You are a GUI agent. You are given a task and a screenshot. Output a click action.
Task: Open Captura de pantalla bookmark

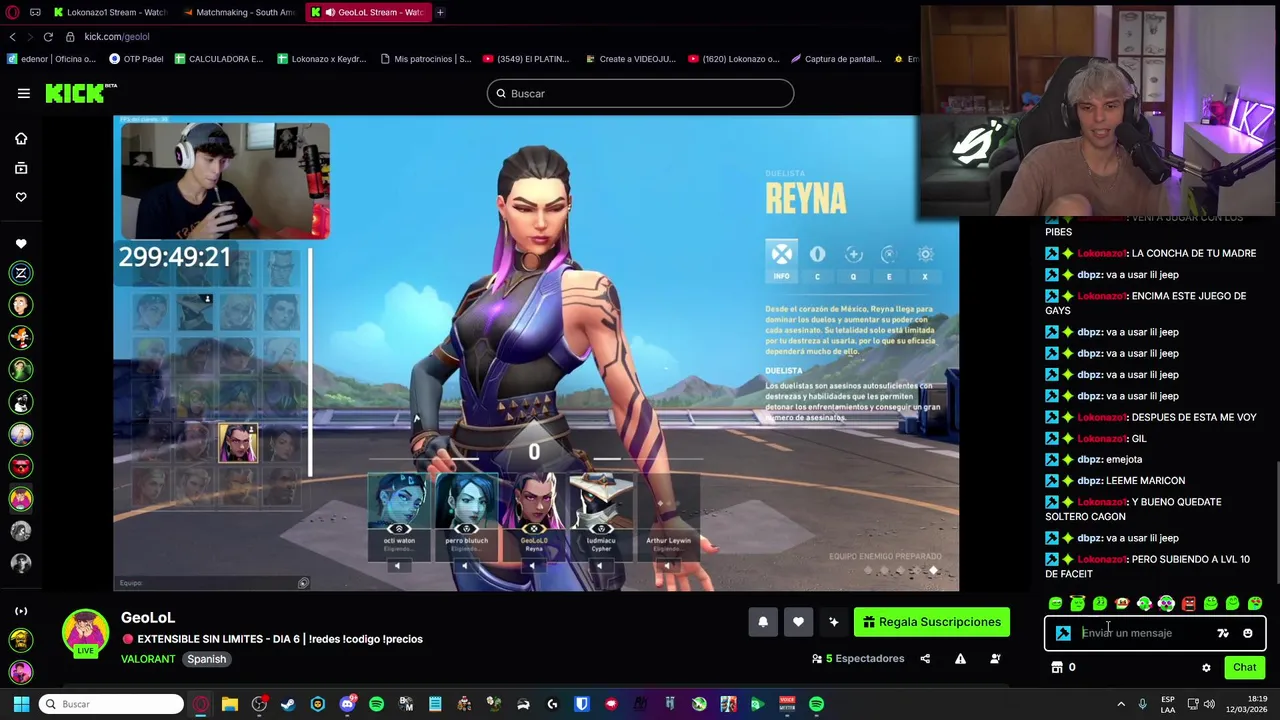[836, 59]
